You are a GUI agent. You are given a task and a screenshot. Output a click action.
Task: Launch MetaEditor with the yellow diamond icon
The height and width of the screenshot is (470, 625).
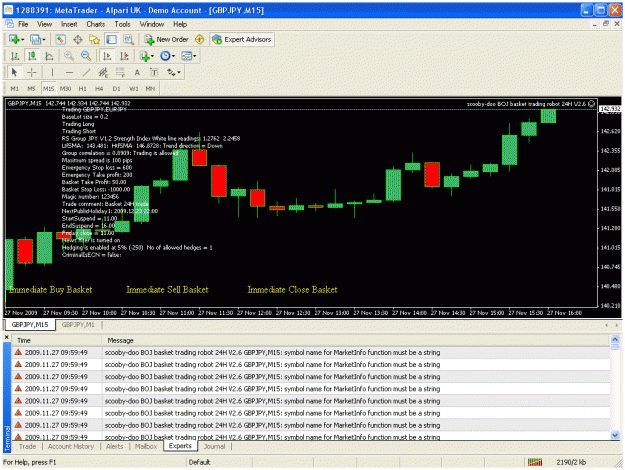click(199, 39)
